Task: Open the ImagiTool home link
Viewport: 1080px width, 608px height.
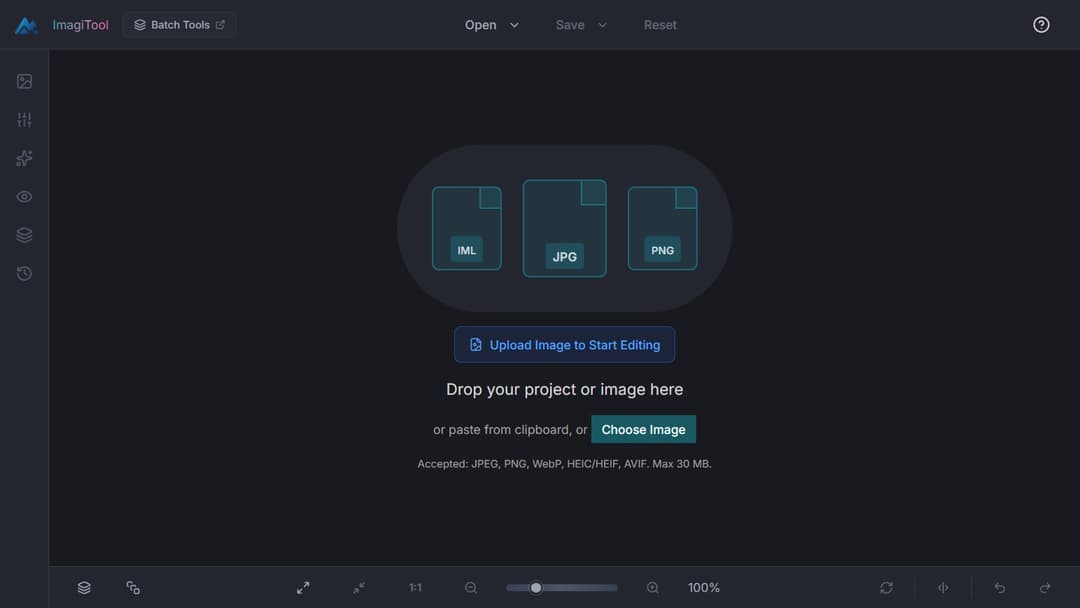Action: 80,25
